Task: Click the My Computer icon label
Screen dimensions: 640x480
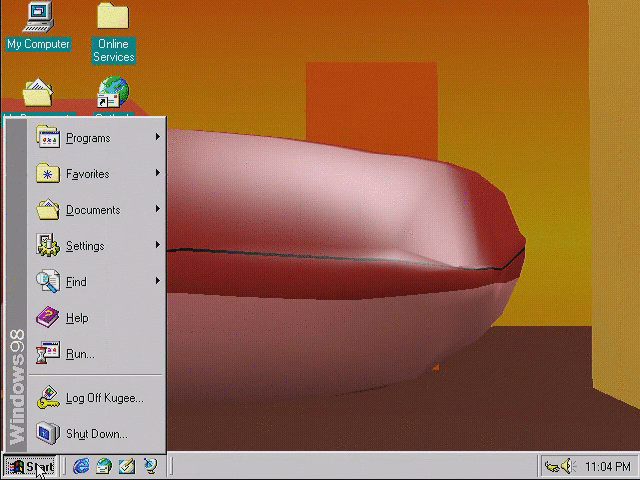Action: [x=38, y=44]
